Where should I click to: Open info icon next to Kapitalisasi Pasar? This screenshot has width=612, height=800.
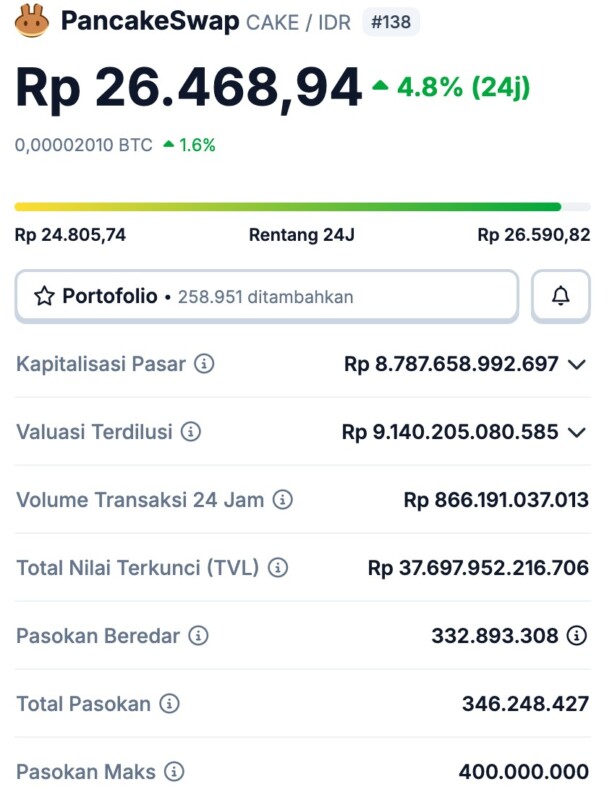tap(204, 364)
